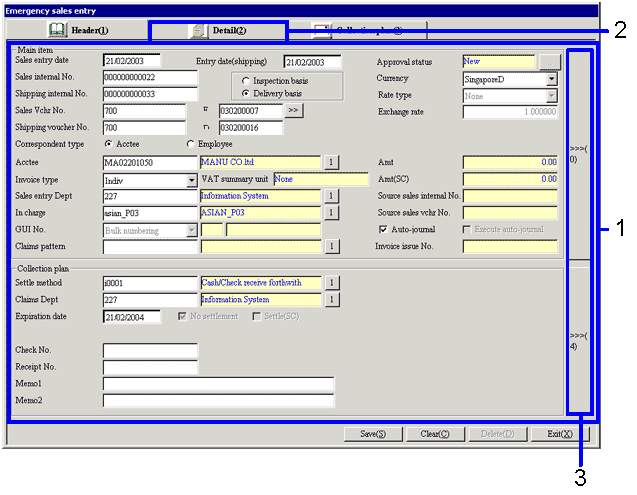Click the In charge field asian_P03

(x=150, y=213)
